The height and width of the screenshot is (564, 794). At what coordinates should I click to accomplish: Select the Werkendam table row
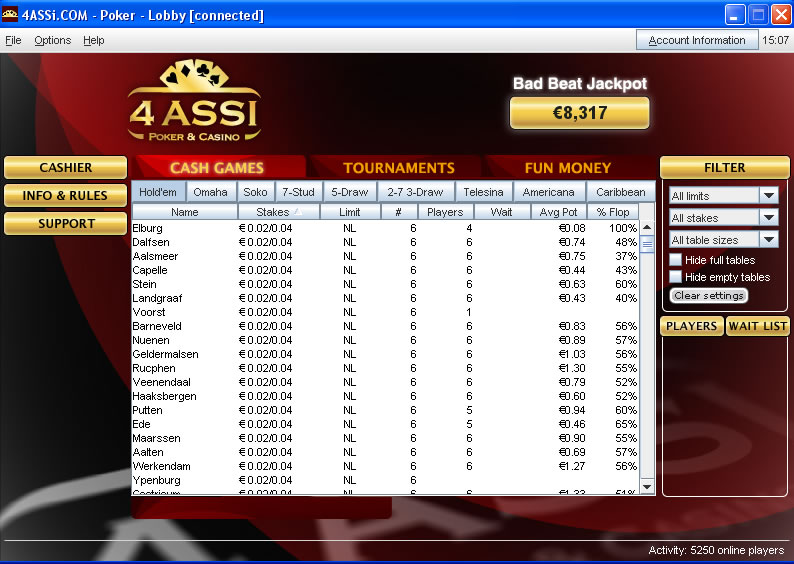click(x=385, y=466)
